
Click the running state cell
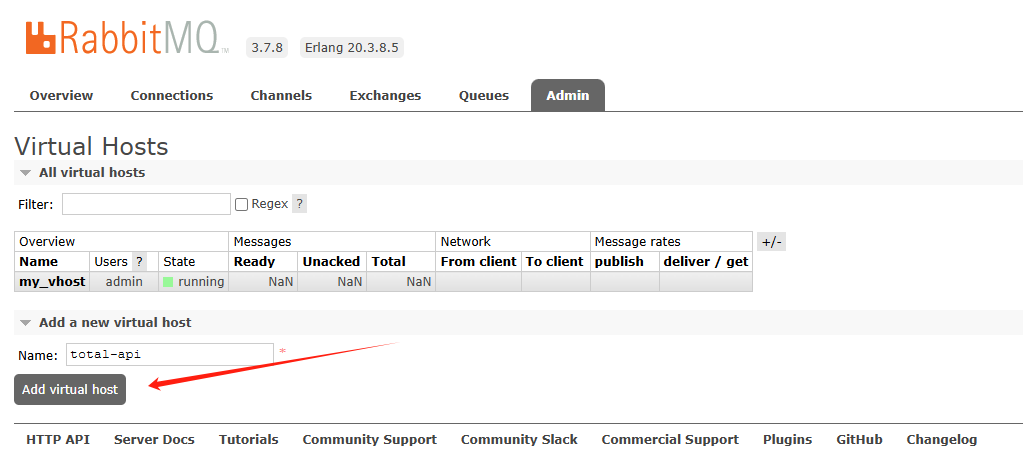(194, 282)
